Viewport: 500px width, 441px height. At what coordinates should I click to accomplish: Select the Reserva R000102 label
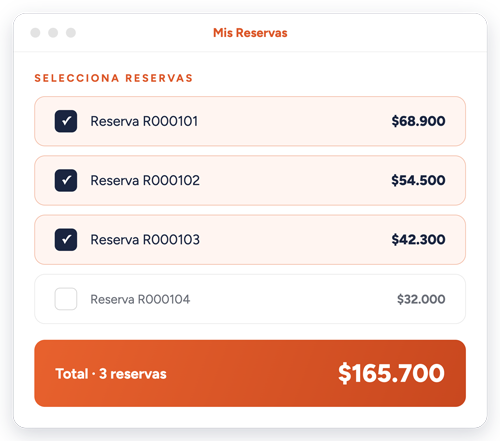coord(145,180)
